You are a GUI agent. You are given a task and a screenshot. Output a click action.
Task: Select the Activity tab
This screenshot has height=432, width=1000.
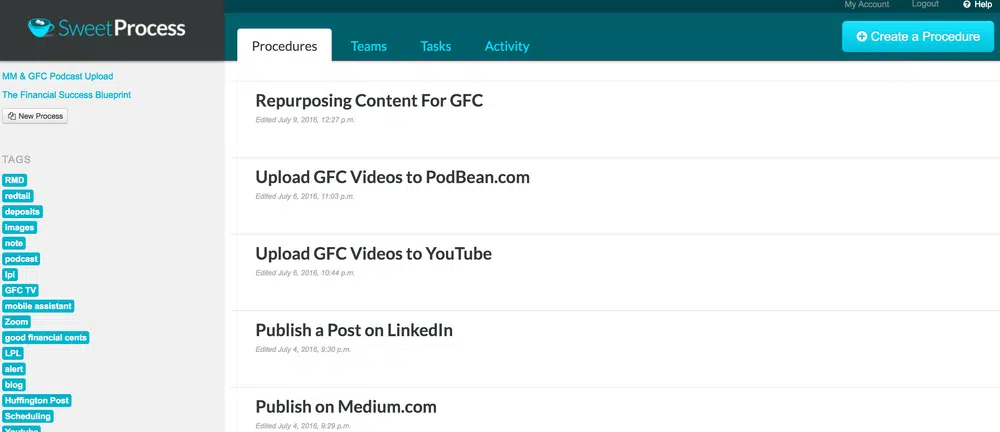[x=507, y=46]
